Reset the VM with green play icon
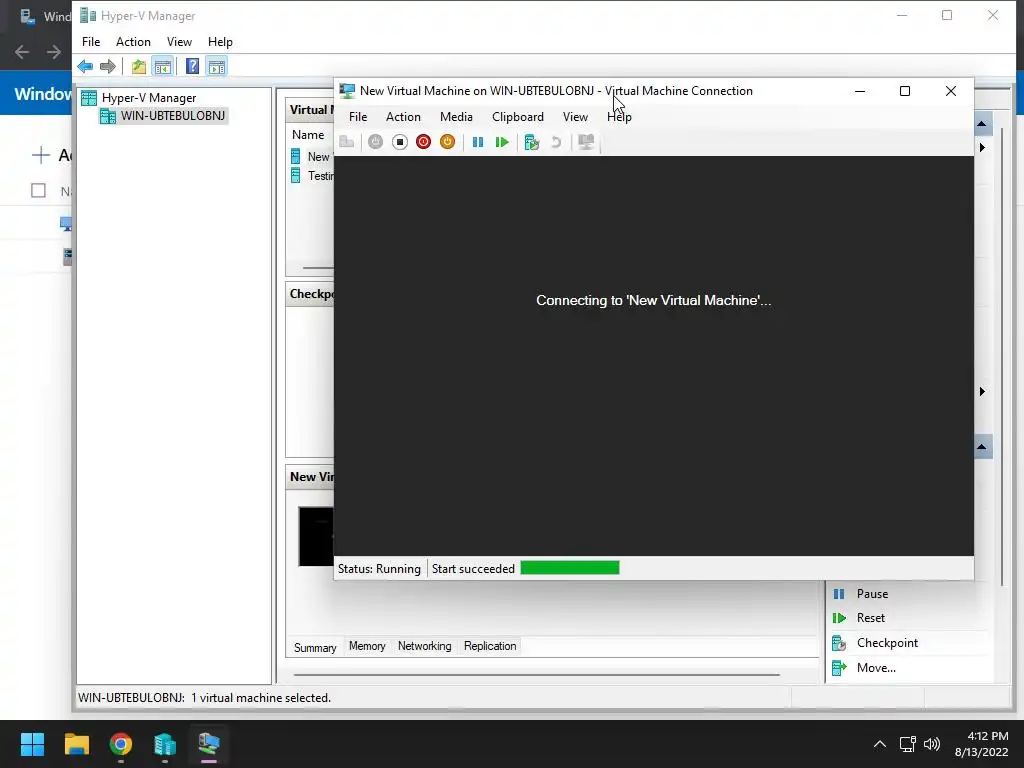Image resolution: width=1024 pixels, height=768 pixels. (502, 142)
